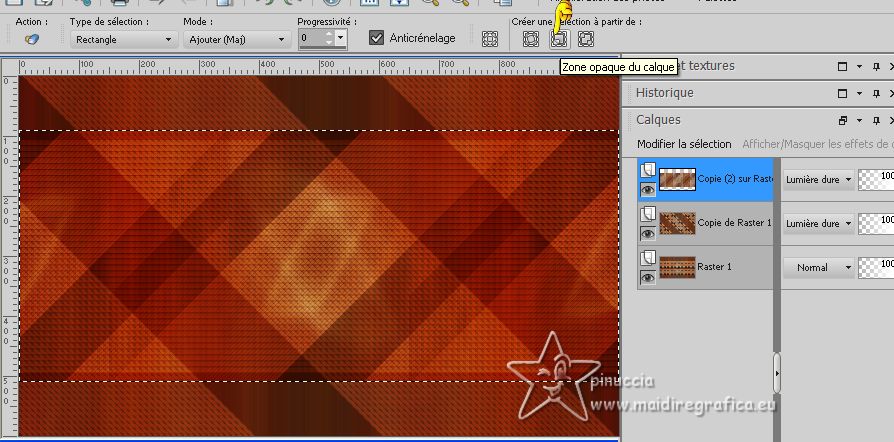Click the layer type icon of Raster 1
Screen dimensions: 894x442
pos(648,258)
